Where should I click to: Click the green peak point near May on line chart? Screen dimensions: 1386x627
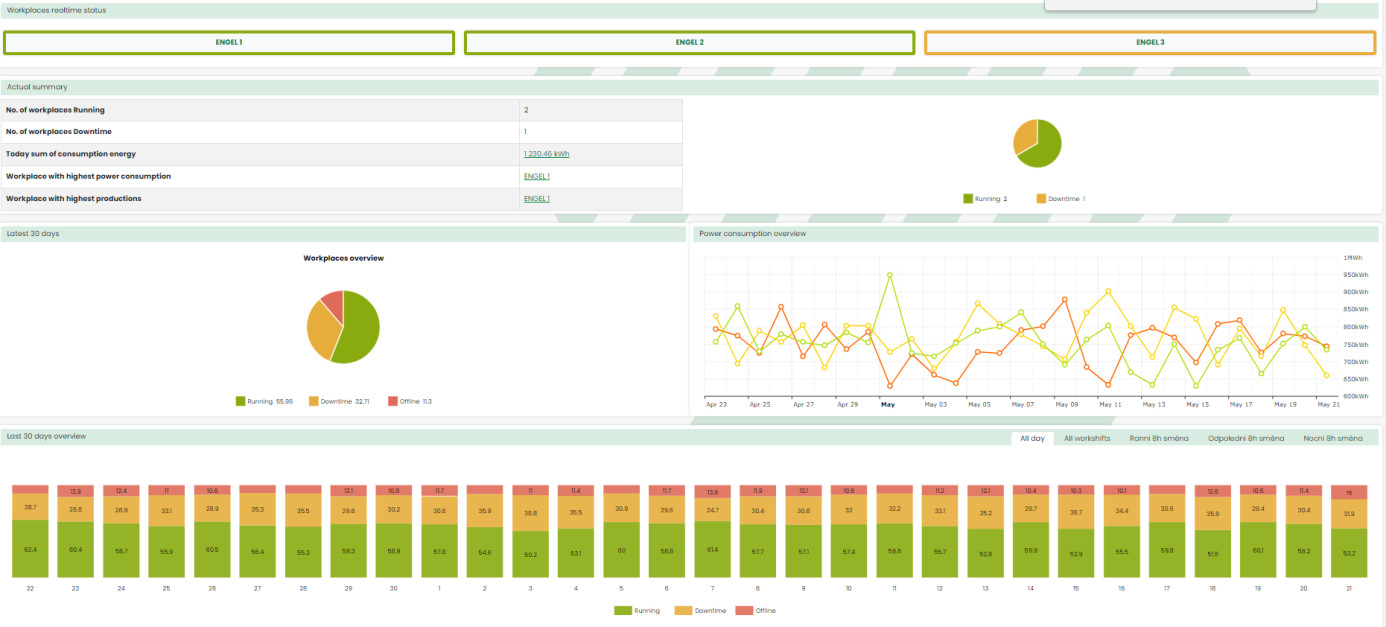[x=889, y=275]
